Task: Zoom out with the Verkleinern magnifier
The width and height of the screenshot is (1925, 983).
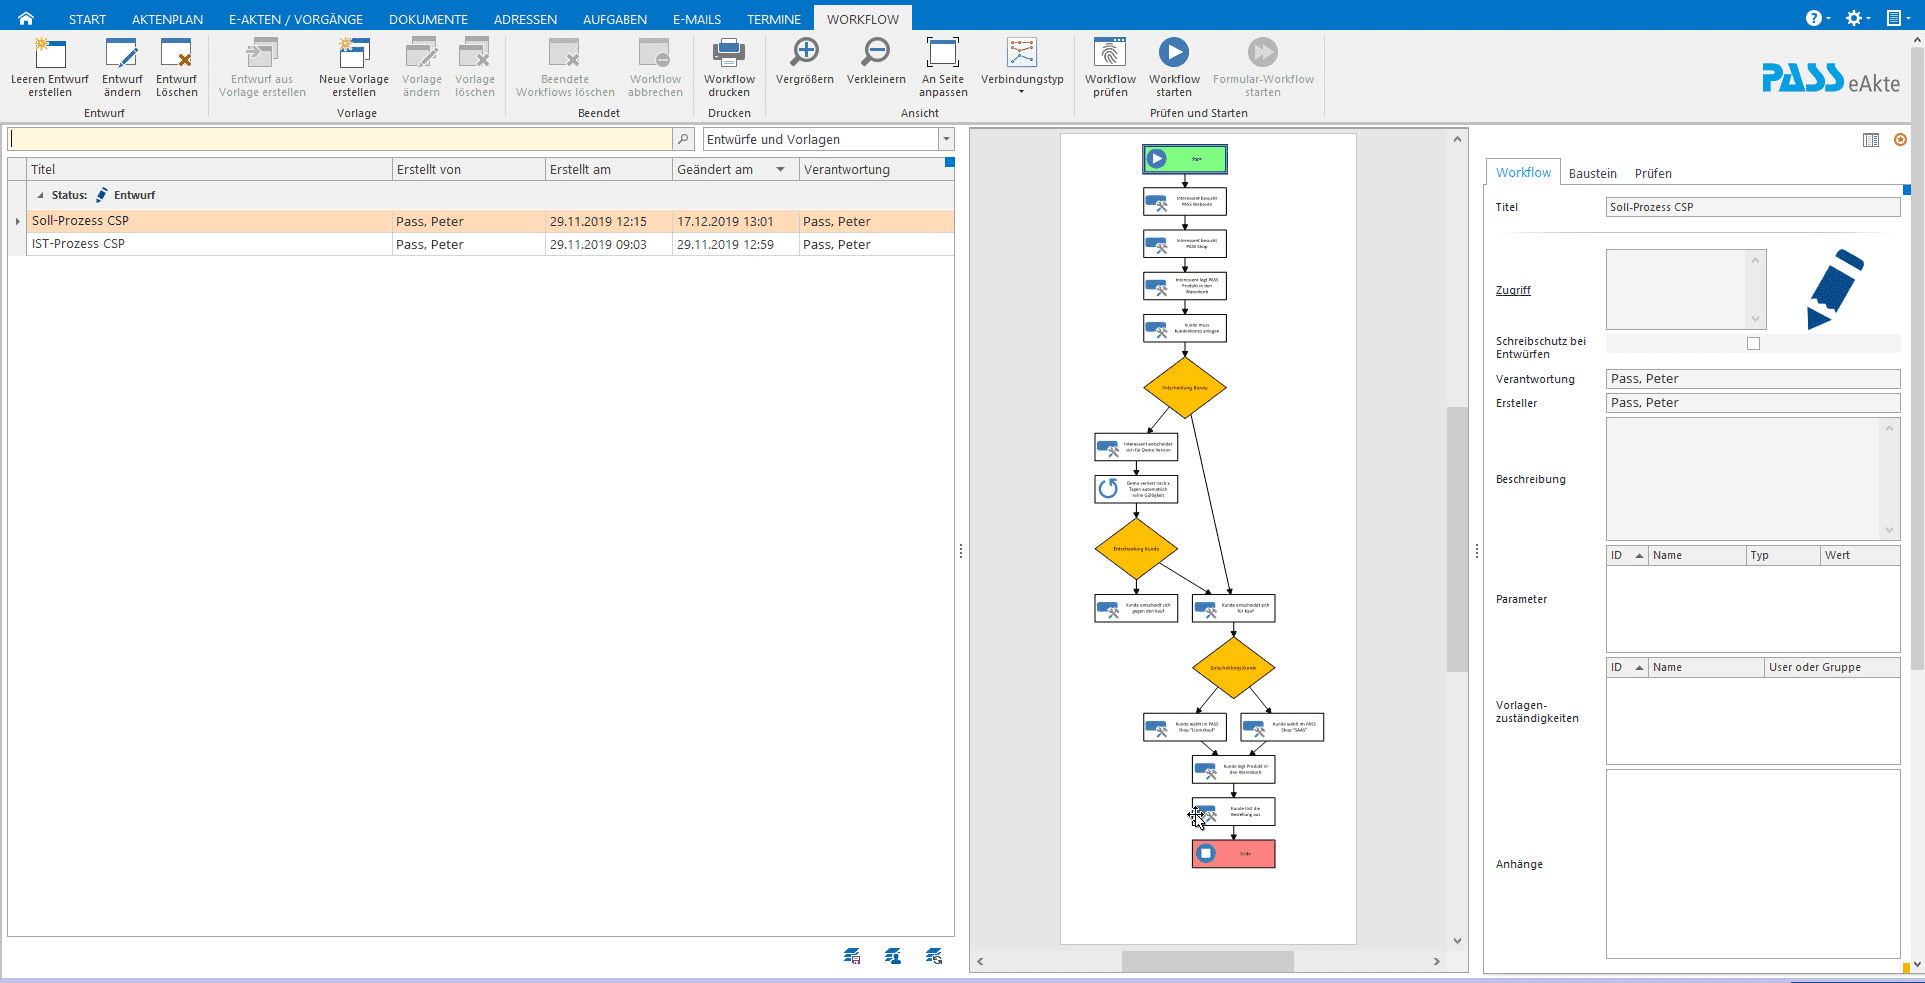Action: (876, 54)
